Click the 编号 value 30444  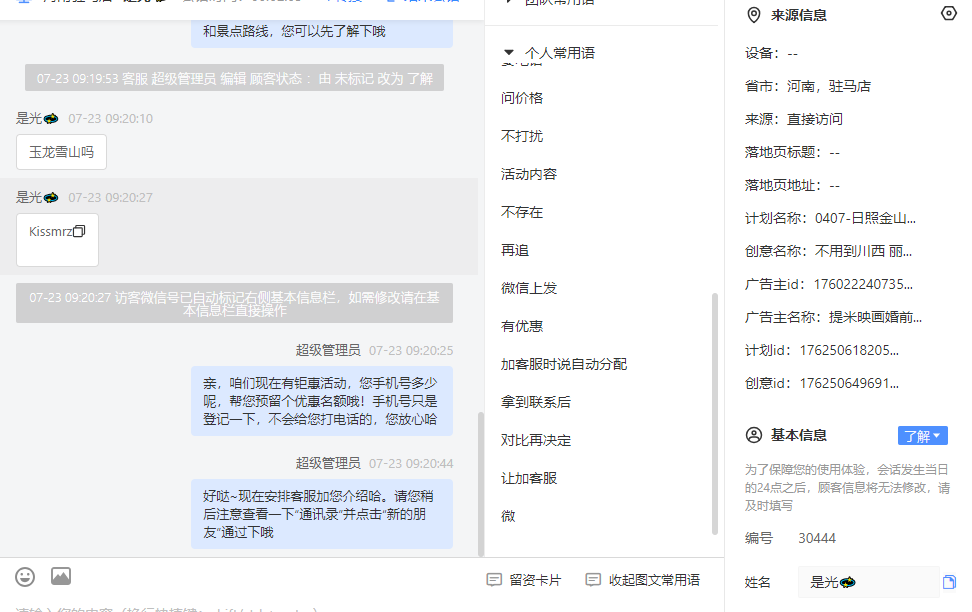(x=816, y=538)
